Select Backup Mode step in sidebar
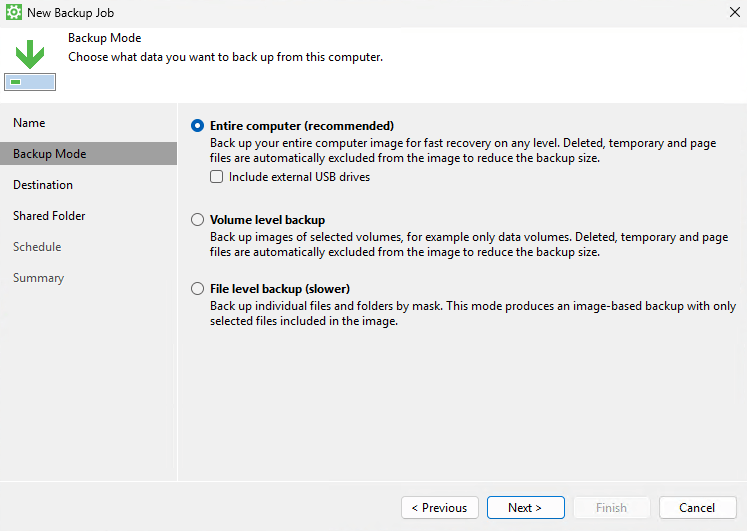The width and height of the screenshot is (747, 531). pos(49,154)
